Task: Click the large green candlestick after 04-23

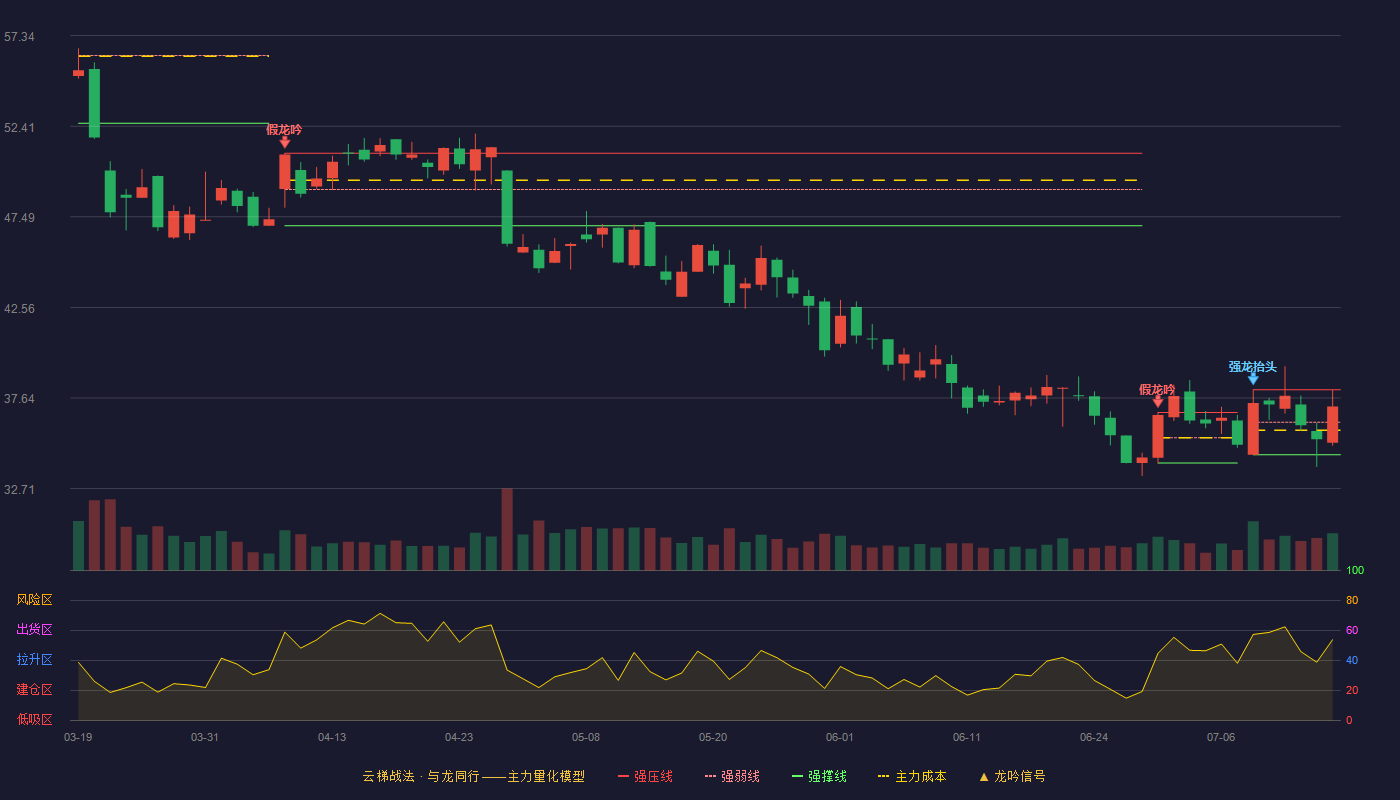Action: coord(507,207)
